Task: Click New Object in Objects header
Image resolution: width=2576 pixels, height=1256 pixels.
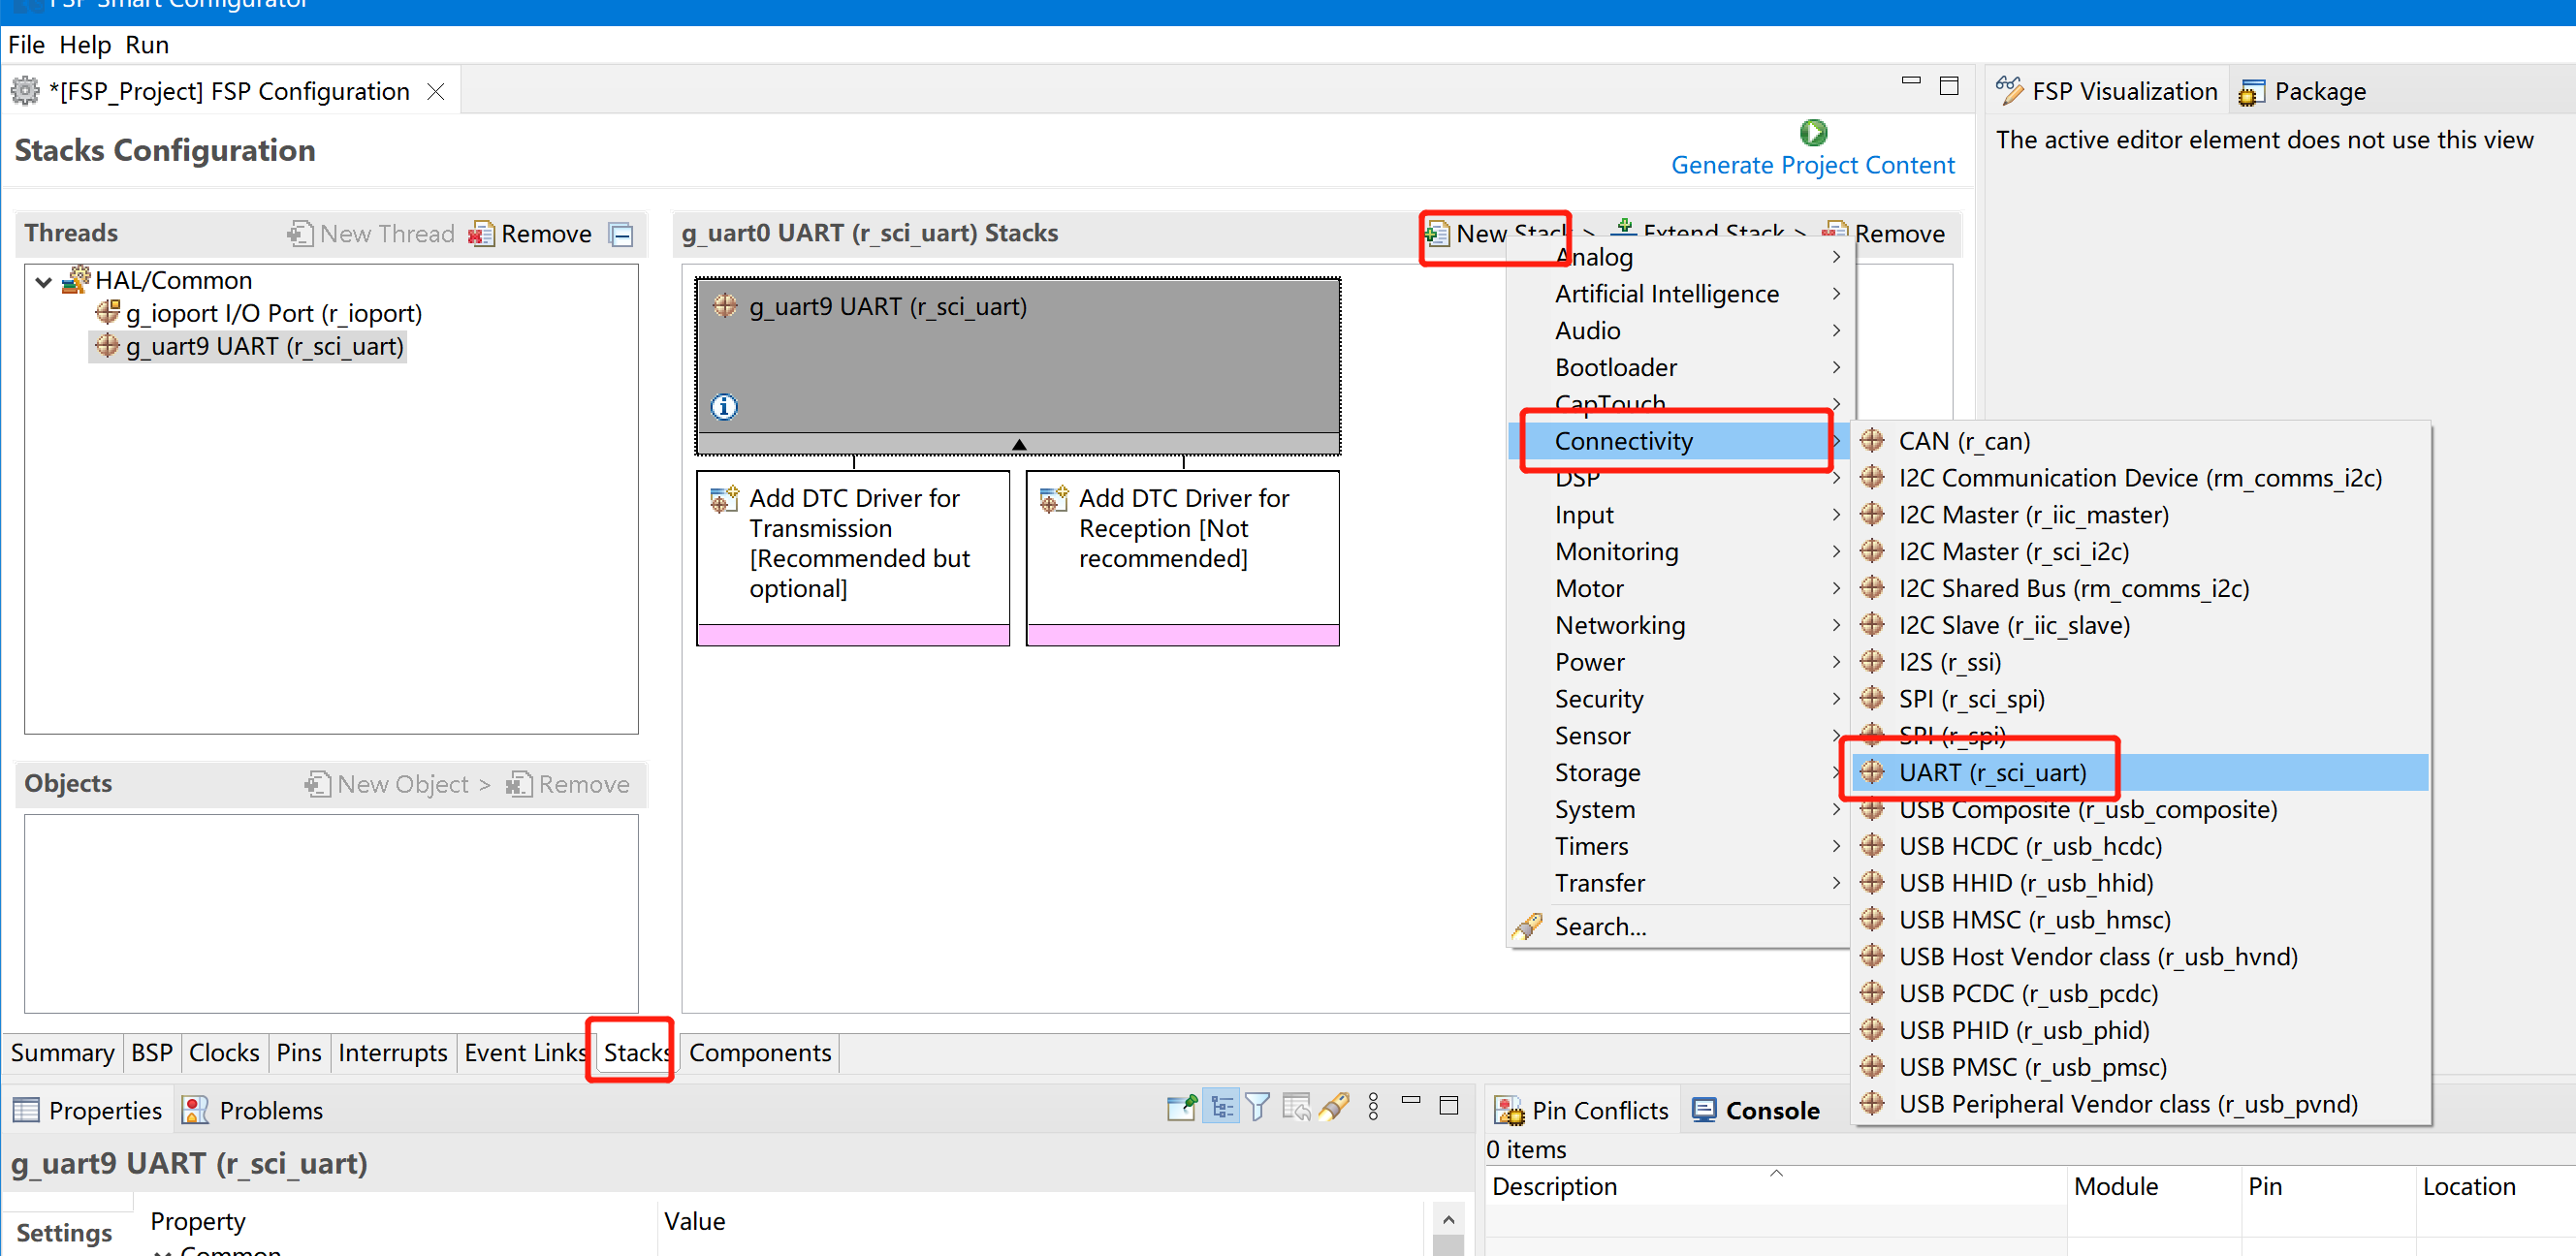Action: coord(397,784)
